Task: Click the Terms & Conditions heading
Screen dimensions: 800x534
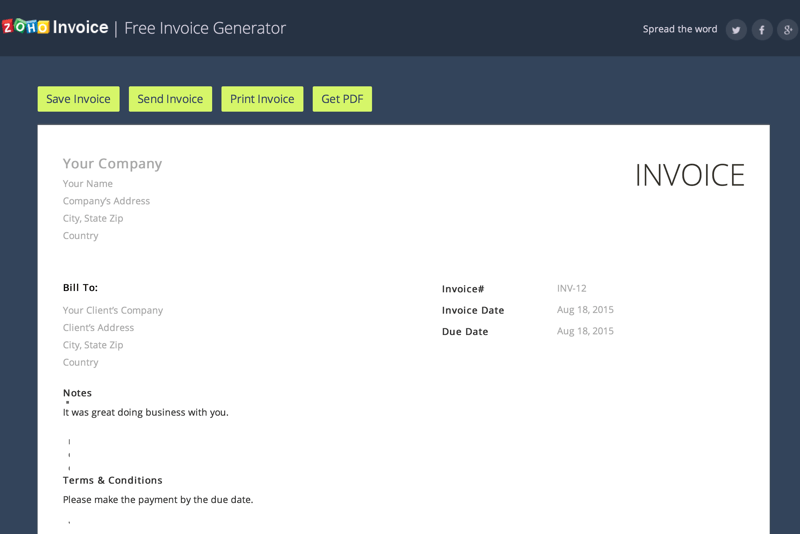Action: [112, 480]
